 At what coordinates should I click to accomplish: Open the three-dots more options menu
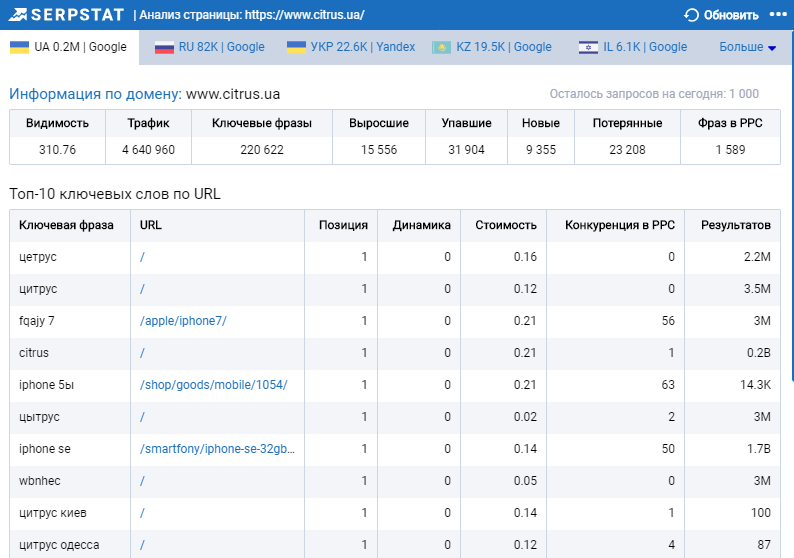(x=778, y=14)
